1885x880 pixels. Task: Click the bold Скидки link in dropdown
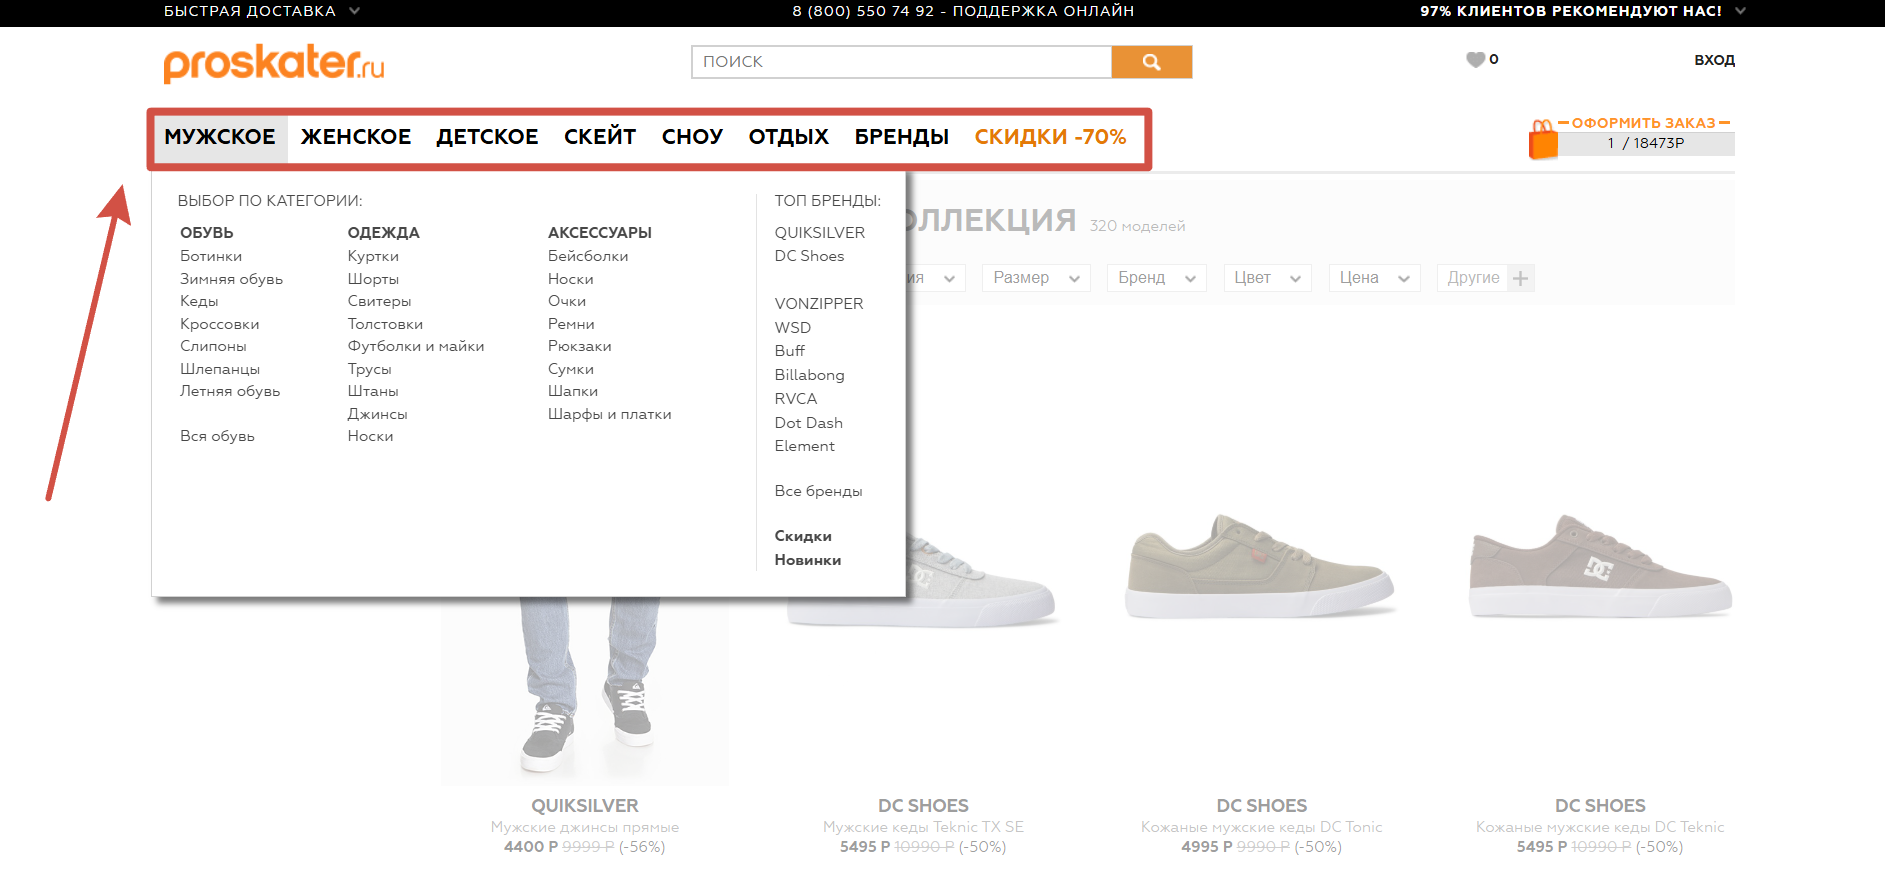[x=803, y=536]
